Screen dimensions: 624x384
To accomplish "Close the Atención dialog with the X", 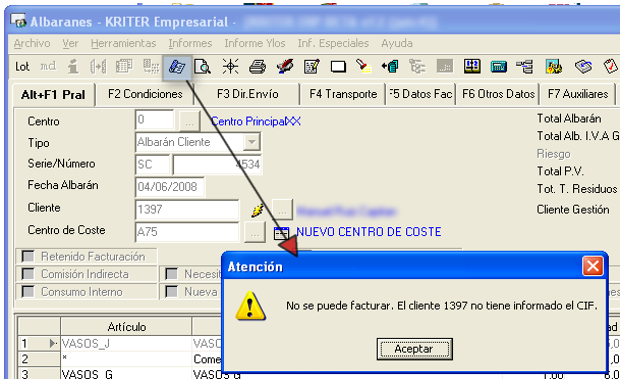I will pyautogui.click(x=593, y=266).
